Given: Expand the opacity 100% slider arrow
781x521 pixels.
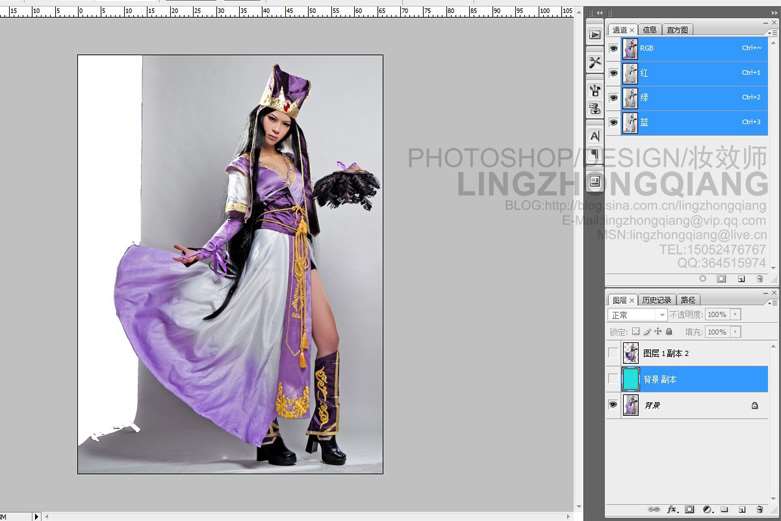Looking at the screenshot, I should click(735, 315).
